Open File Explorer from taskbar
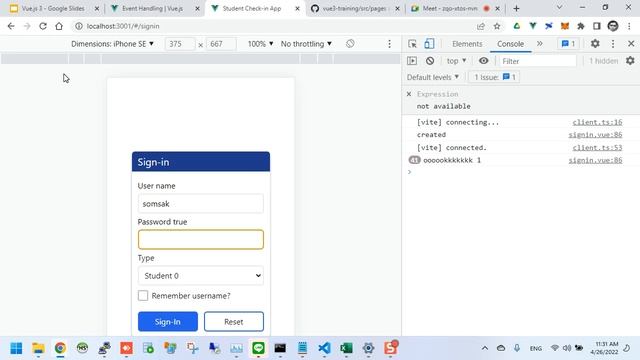 [38, 348]
